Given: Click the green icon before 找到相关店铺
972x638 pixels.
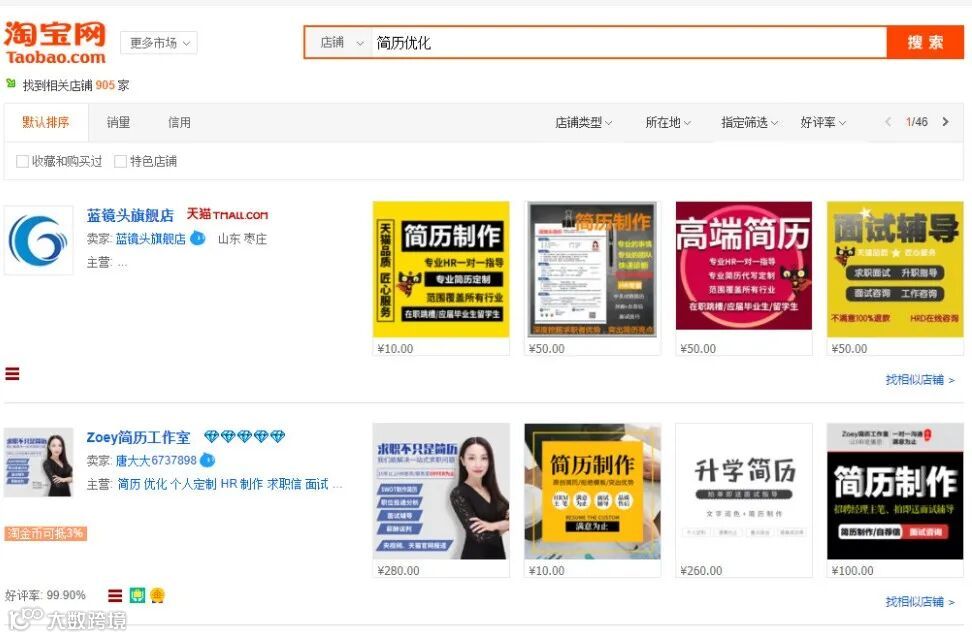Looking at the screenshot, I should click(x=11, y=83).
